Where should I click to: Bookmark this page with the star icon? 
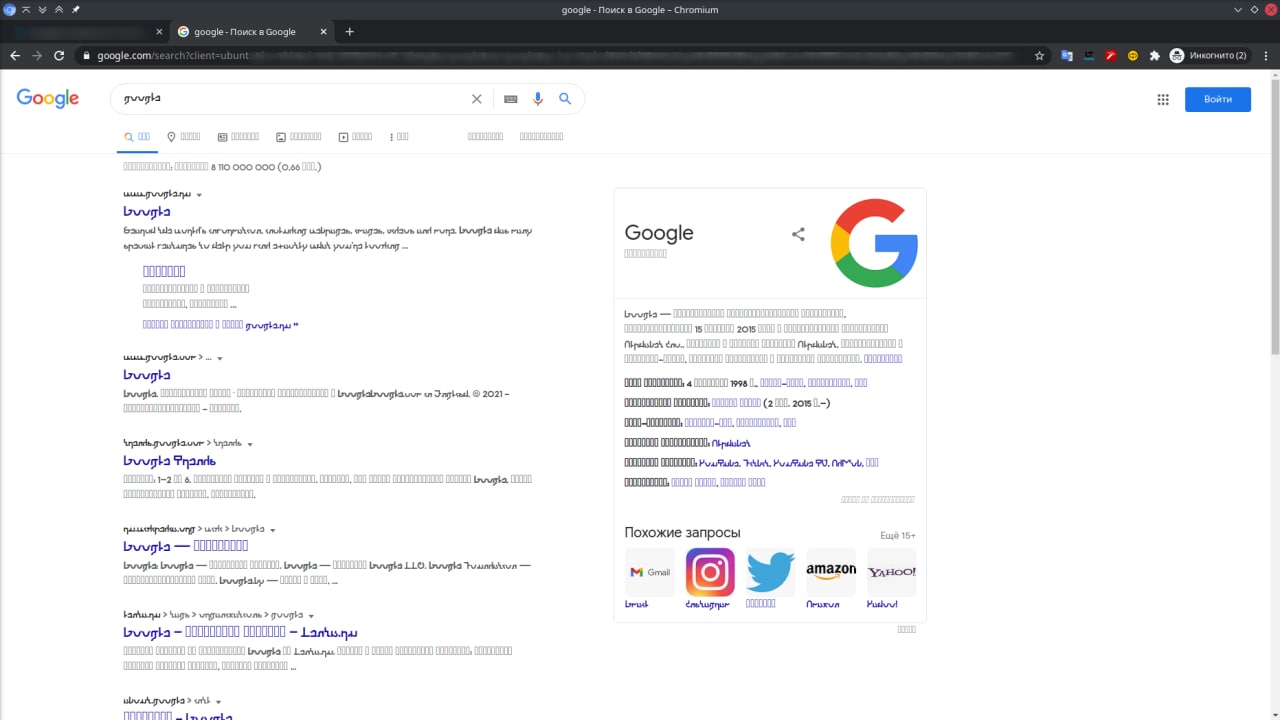click(x=1040, y=56)
